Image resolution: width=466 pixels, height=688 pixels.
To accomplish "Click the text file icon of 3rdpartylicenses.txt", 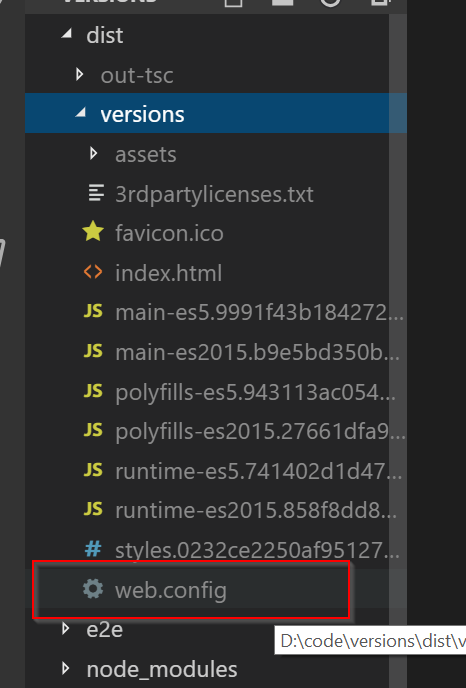I will pos(96,193).
